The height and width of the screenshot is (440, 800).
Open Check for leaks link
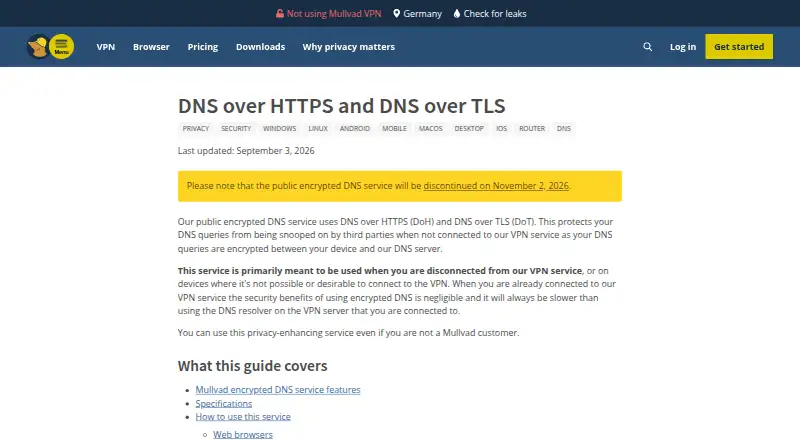click(495, 14)
